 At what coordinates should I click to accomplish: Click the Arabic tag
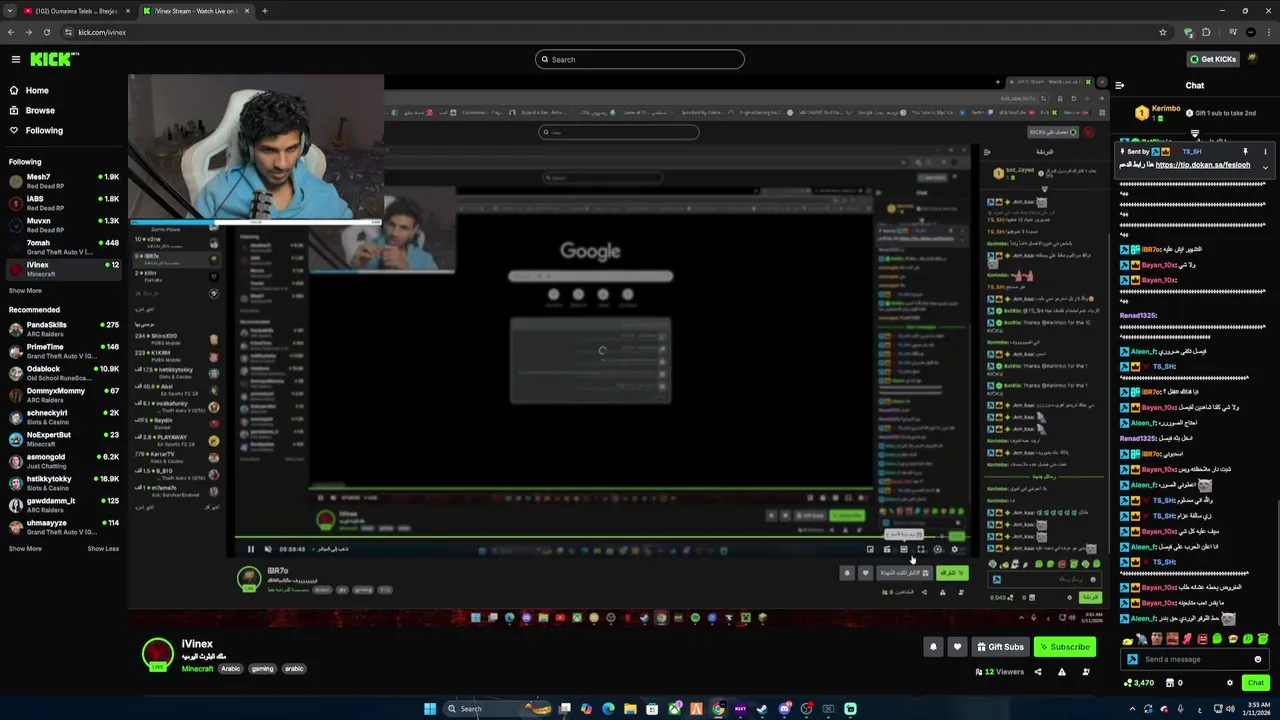coord(231,668)
